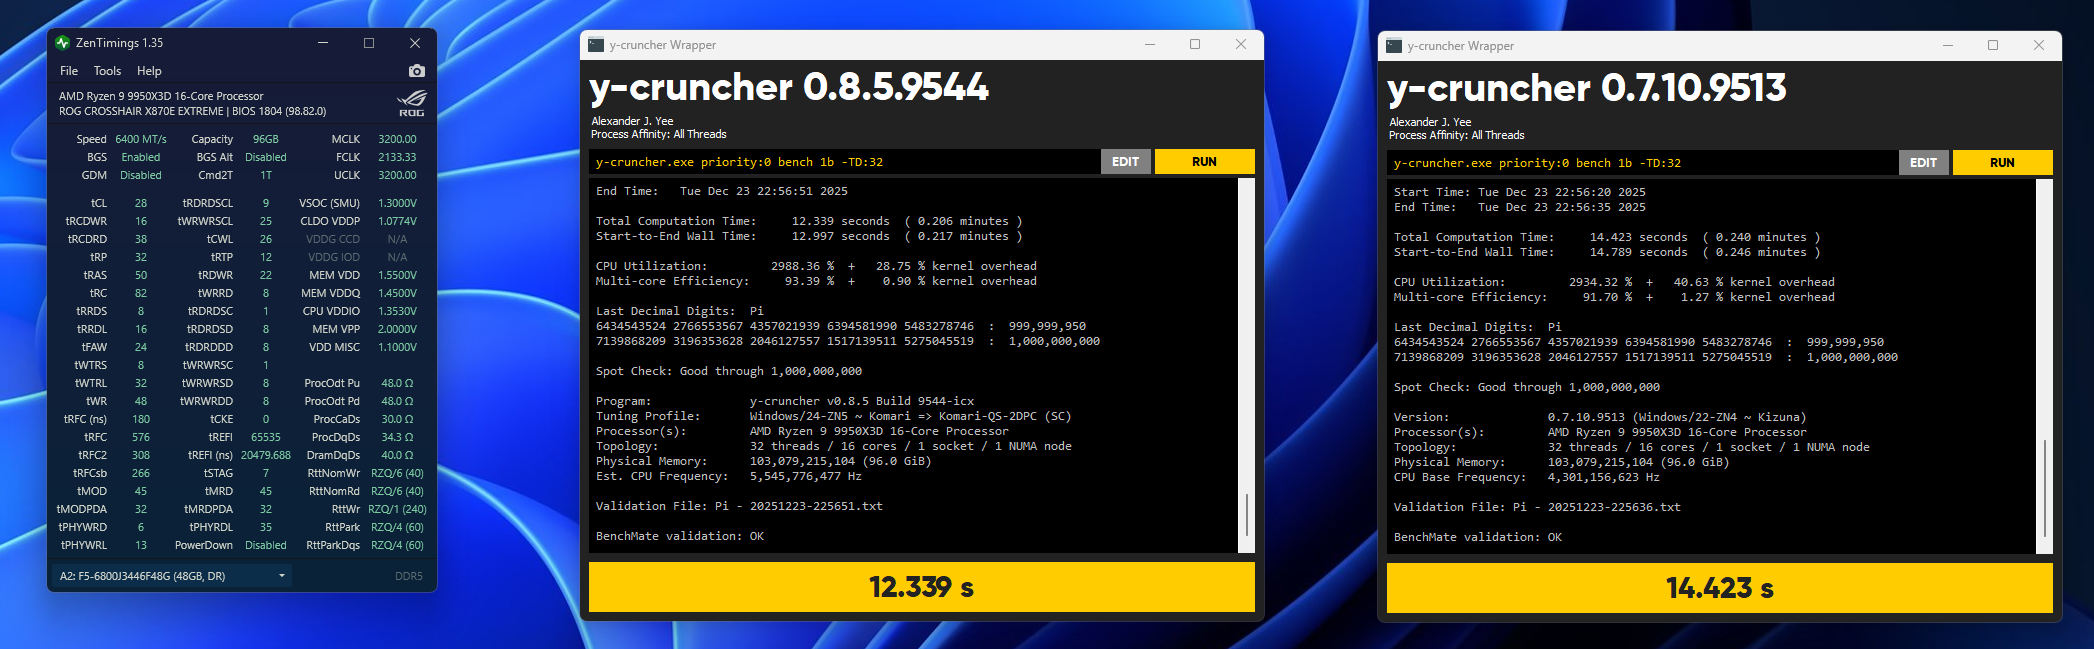Click RUN in y-cruncher 0.7.10.9513 window

tap(2002, 163)
